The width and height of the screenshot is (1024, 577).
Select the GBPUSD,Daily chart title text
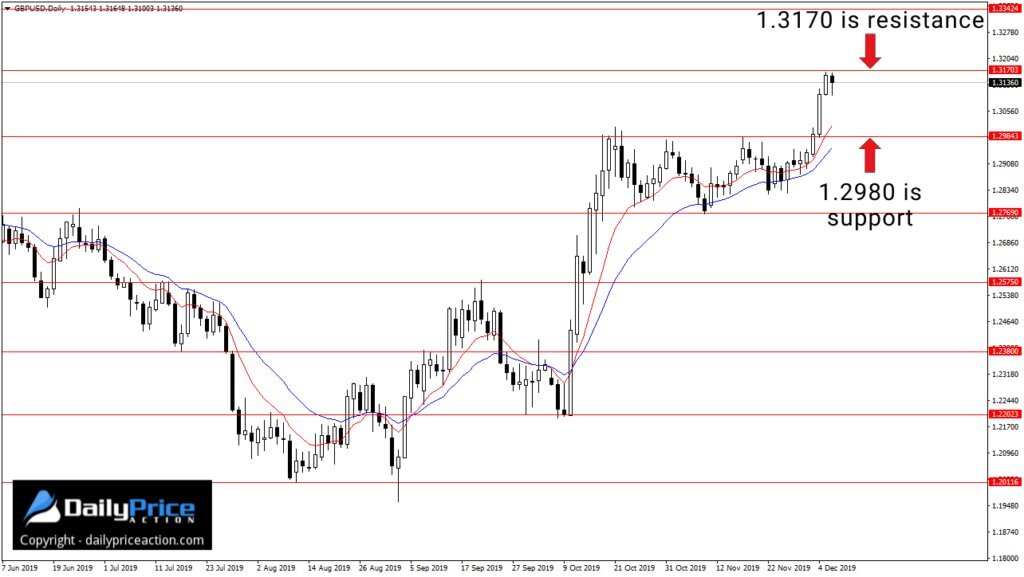[39, 8]
